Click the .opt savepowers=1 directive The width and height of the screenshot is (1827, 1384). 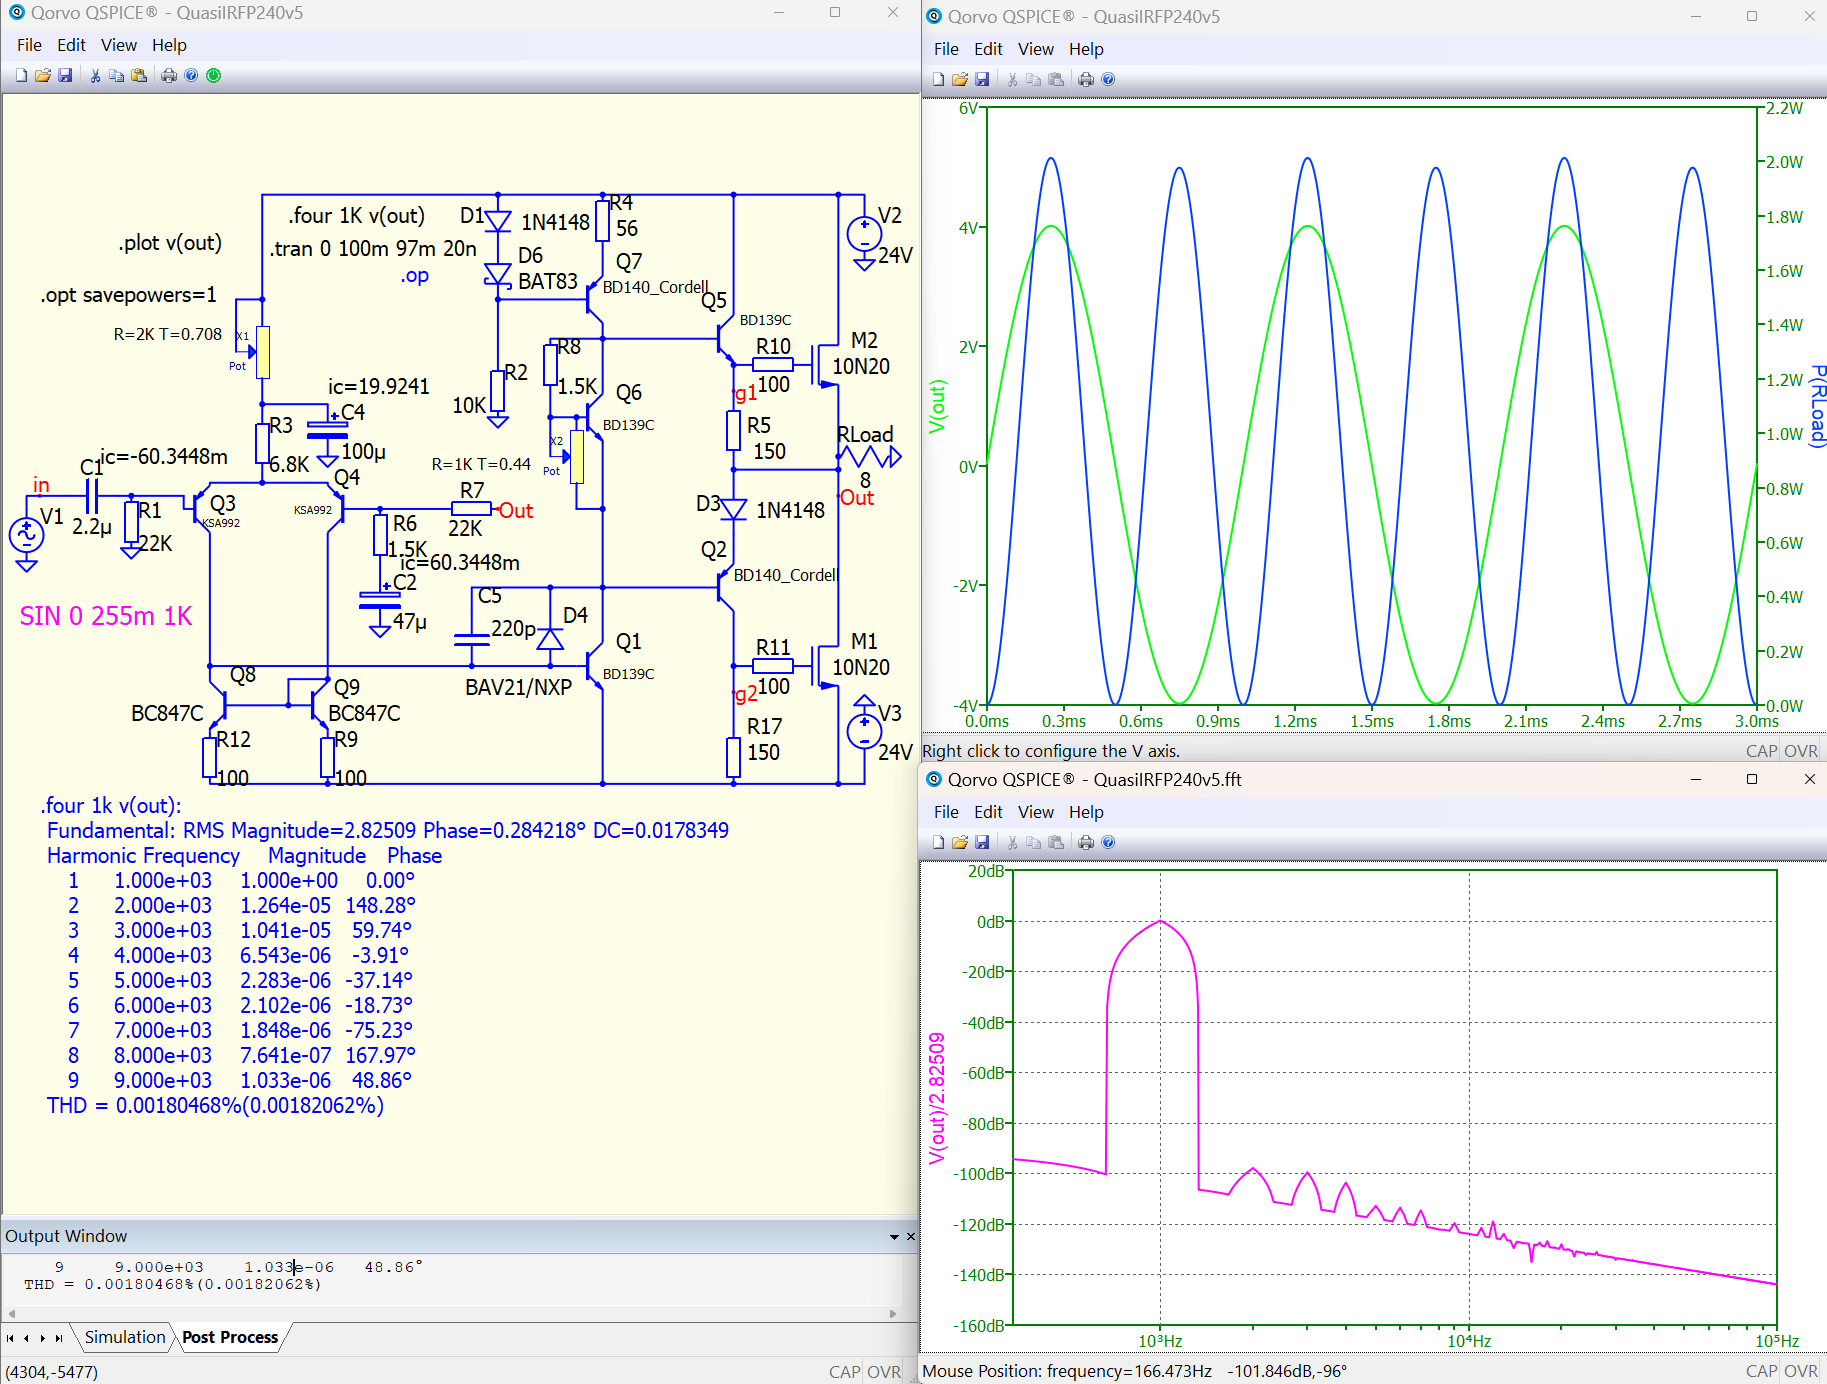[x=128, y=295]
